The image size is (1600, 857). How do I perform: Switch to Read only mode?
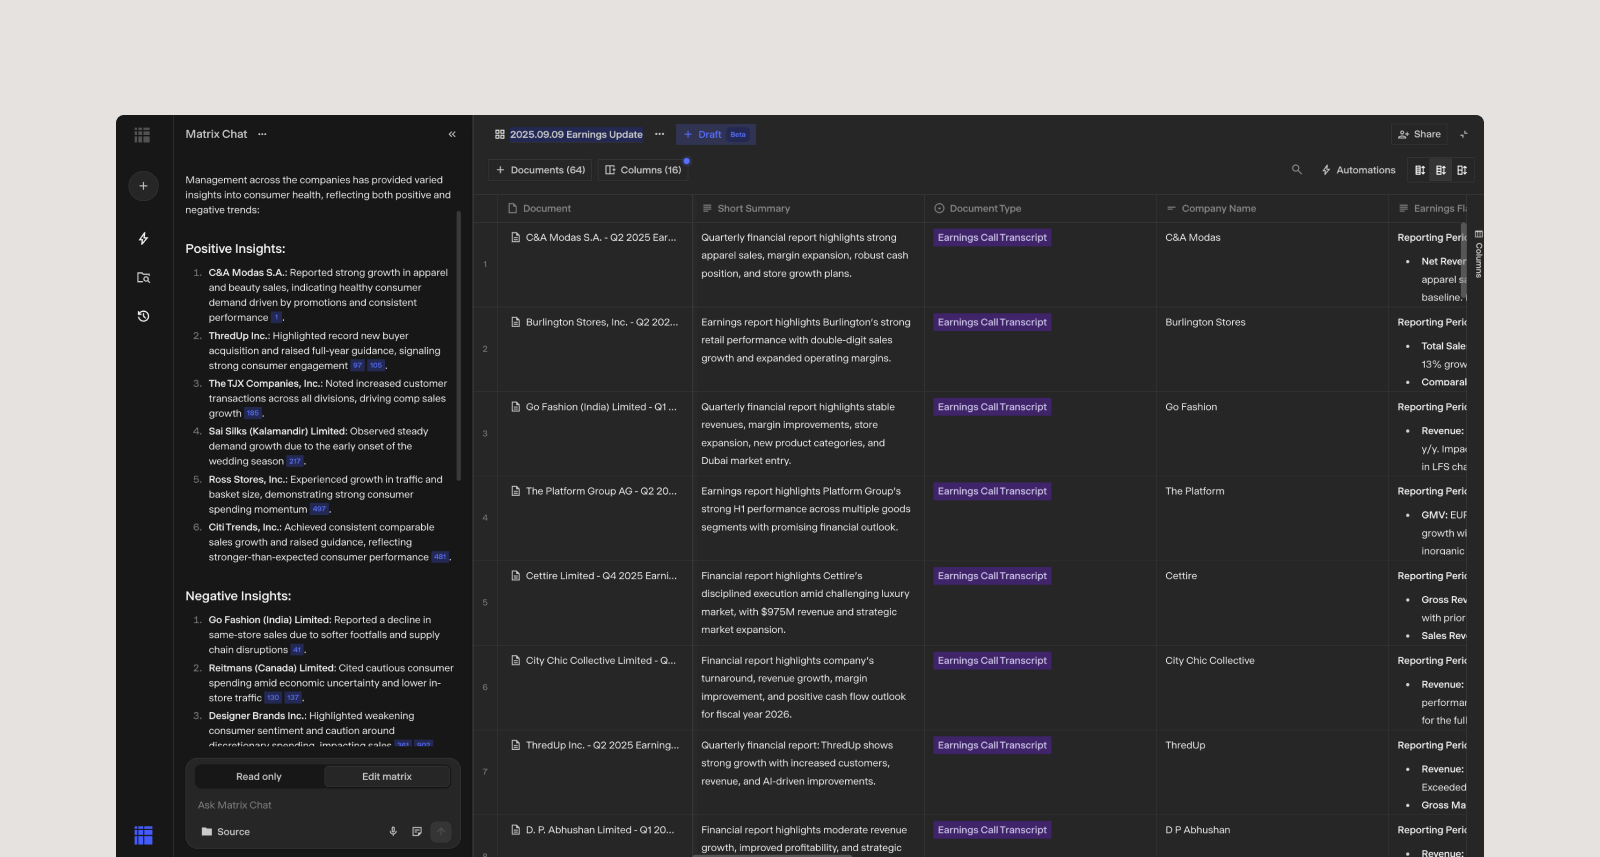258,777
